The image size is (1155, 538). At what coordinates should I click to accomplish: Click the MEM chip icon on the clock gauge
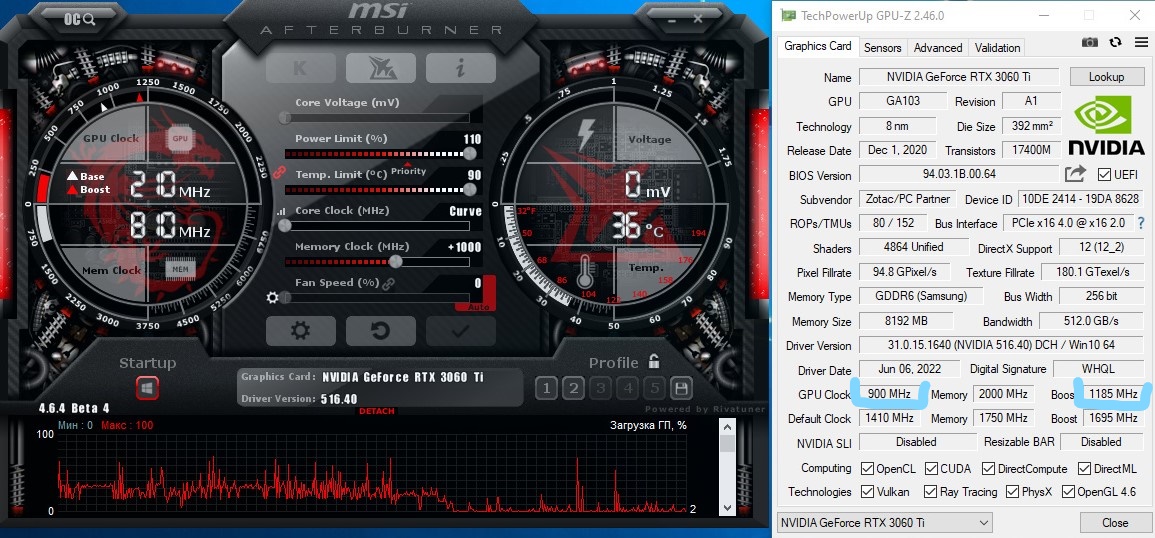(180, 270)
